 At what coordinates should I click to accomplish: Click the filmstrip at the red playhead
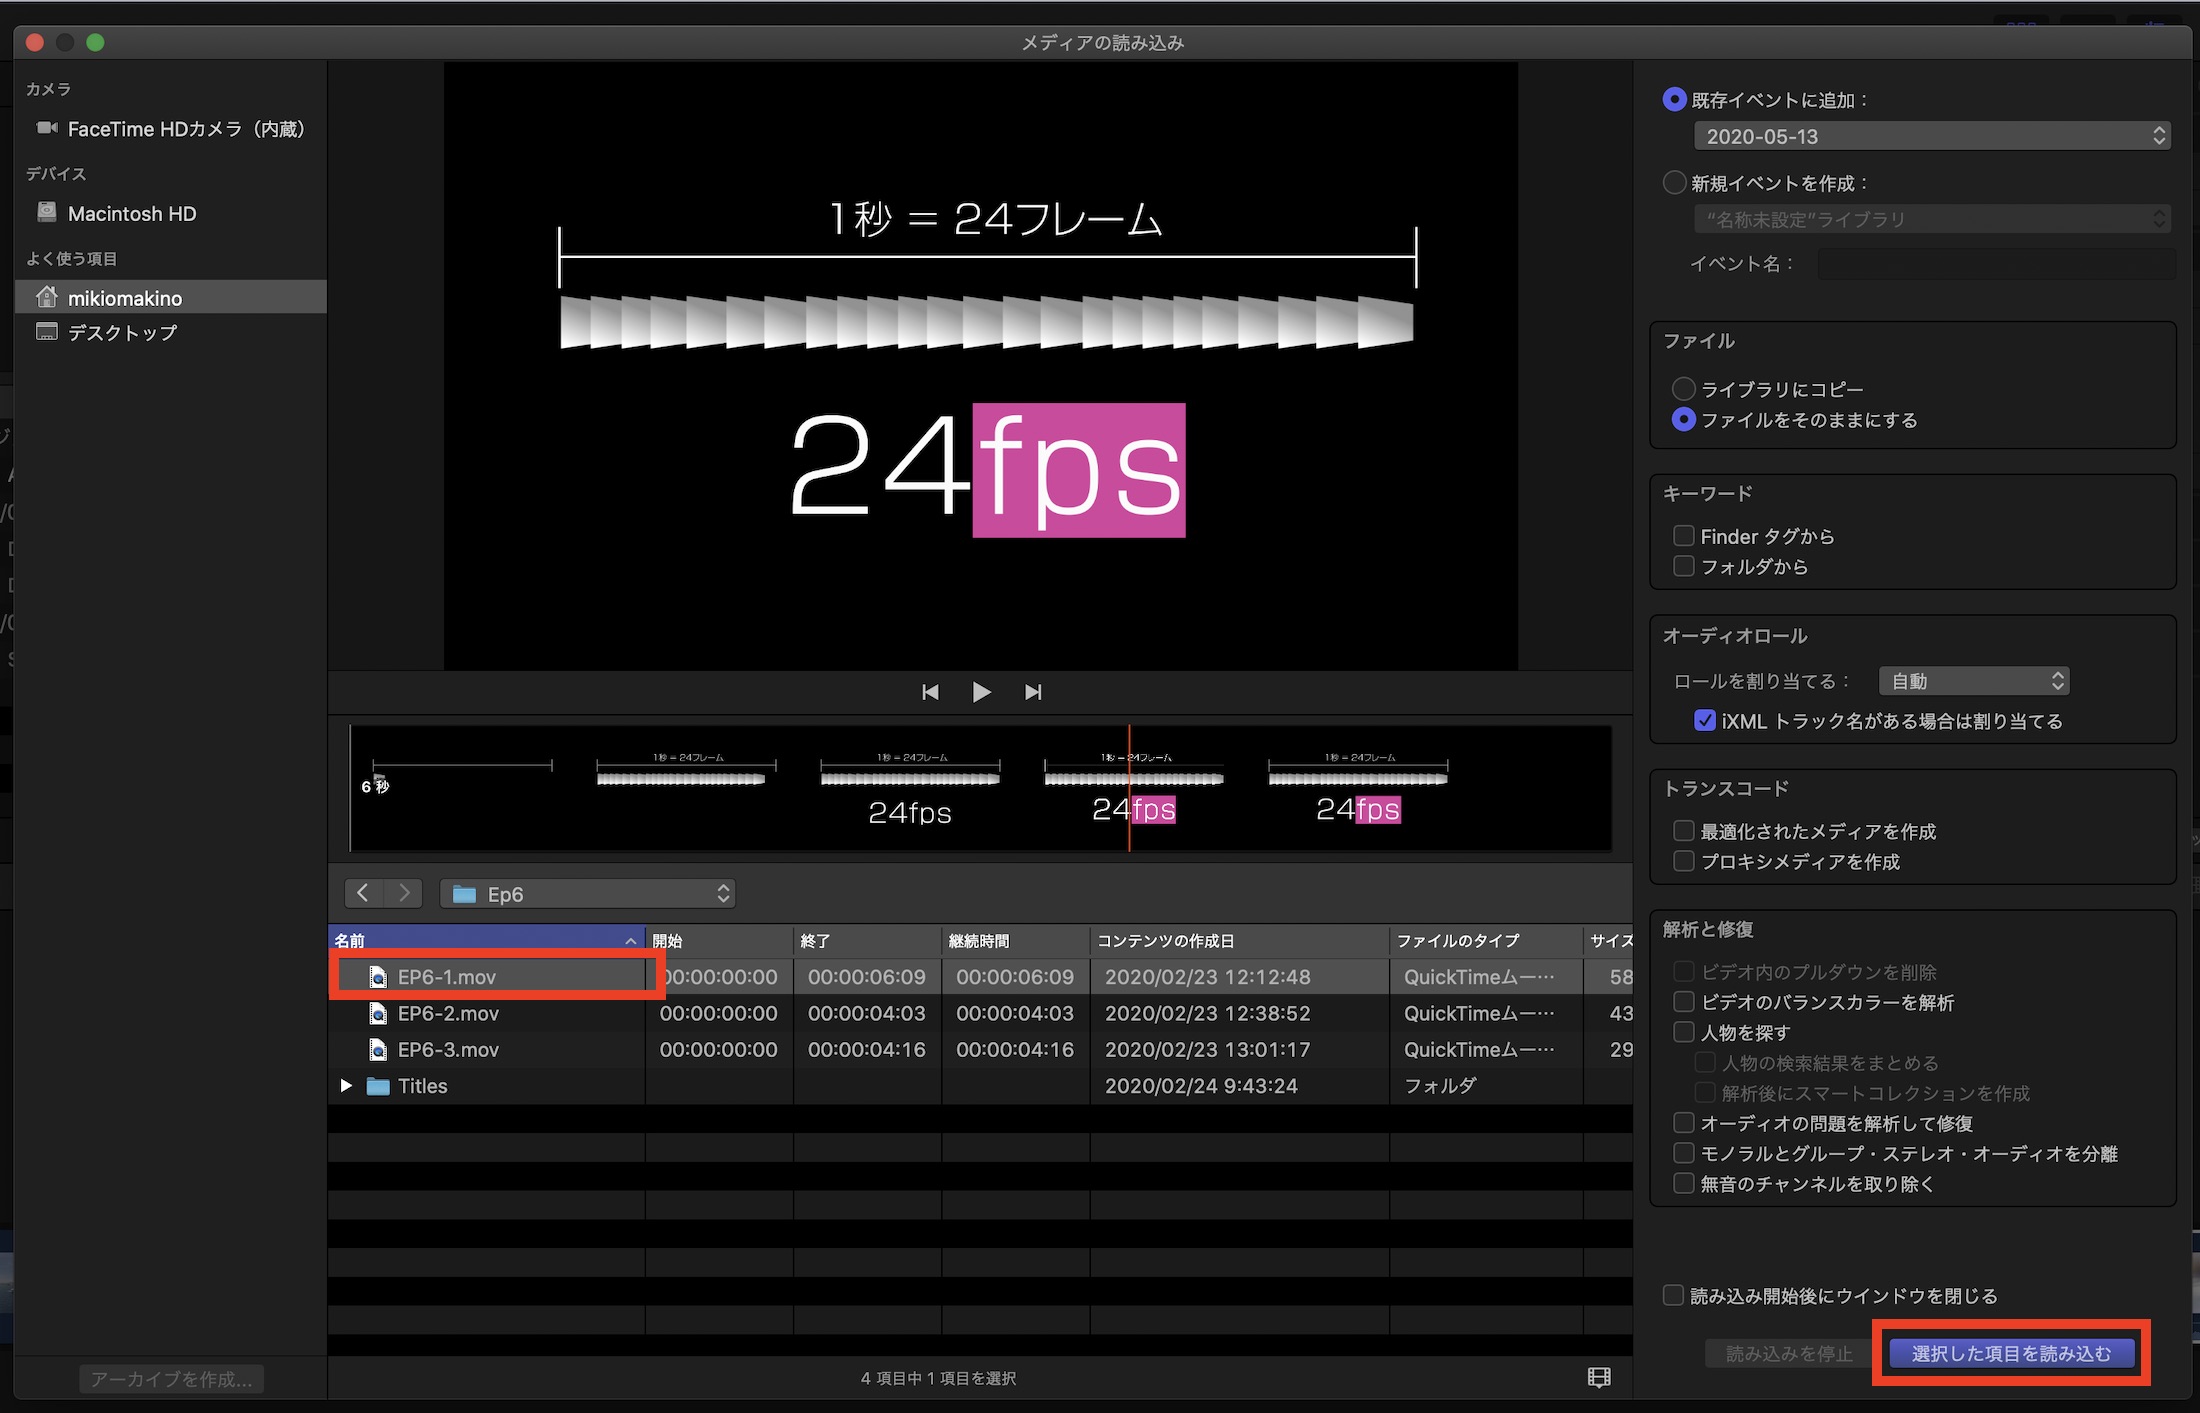(x=1130, y=790)
